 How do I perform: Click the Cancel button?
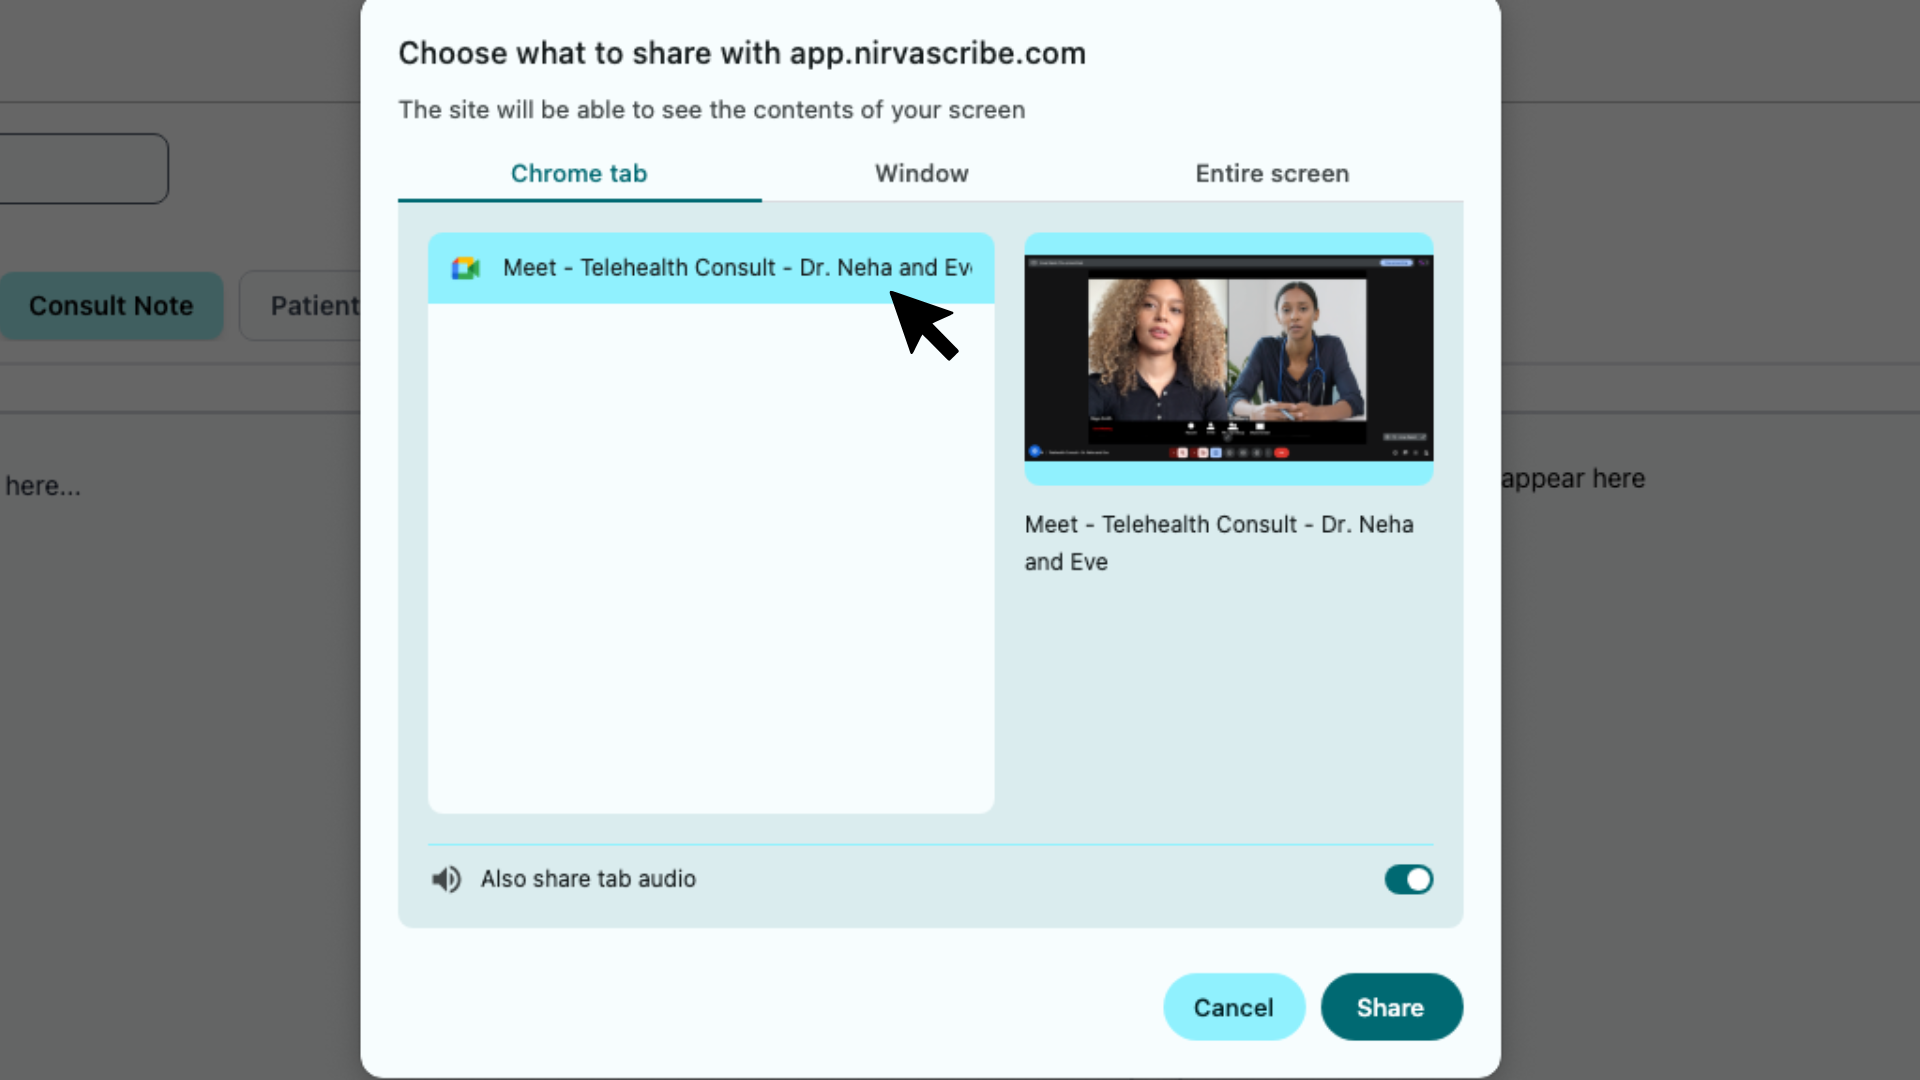pos(1233,1007)
